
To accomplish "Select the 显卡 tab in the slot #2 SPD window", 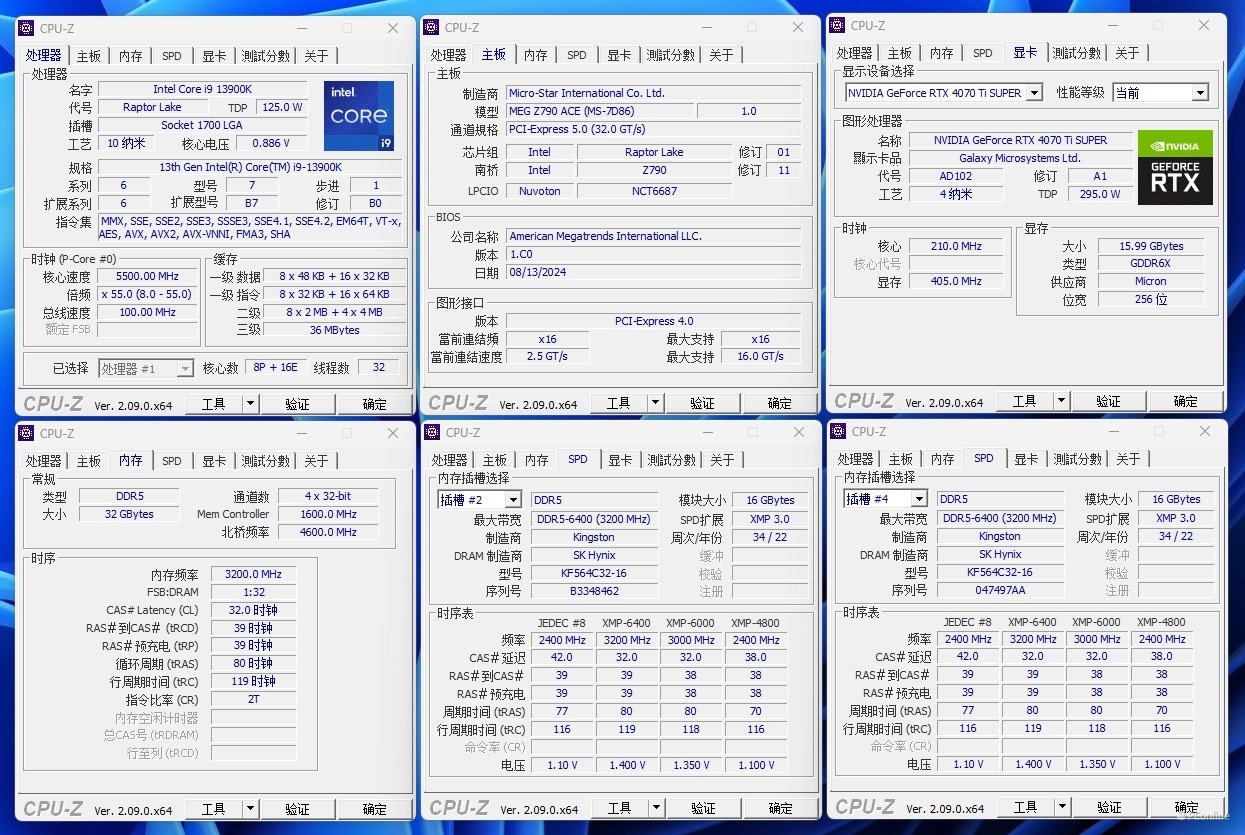I will pyautogui.click(x=620, y=460).
